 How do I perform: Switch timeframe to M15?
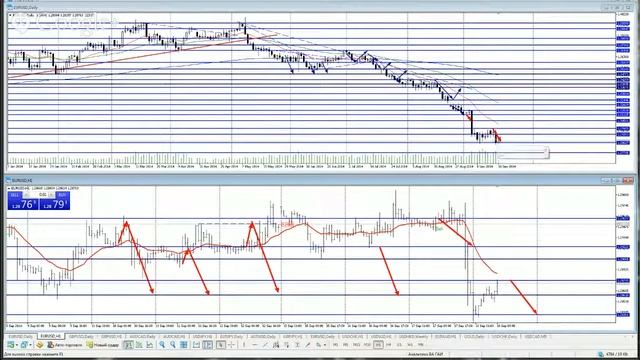click(356, 345)
